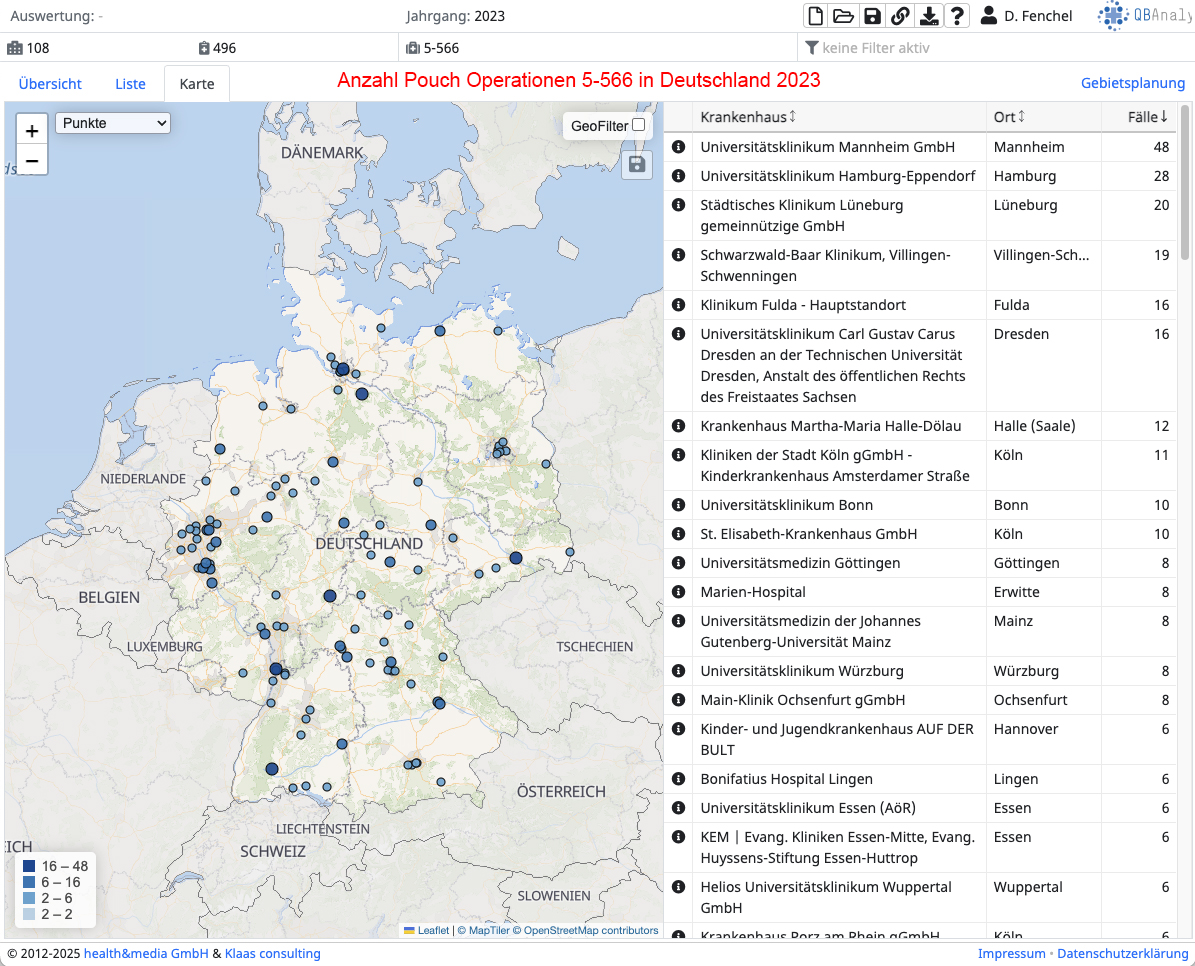Open info for Universitätsklinikum Würzburg

click(678, 671)
